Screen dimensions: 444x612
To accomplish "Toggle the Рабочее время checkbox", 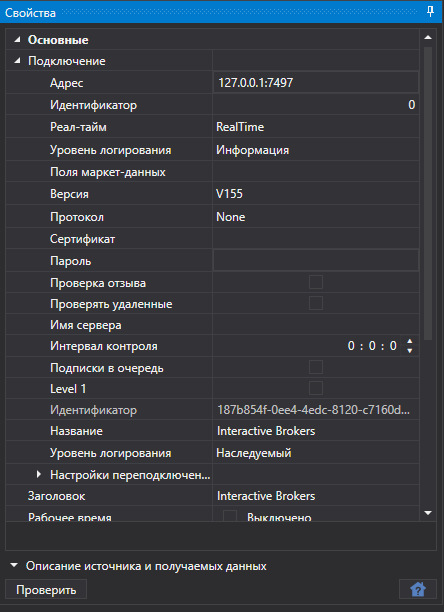I will coord(230,516).
